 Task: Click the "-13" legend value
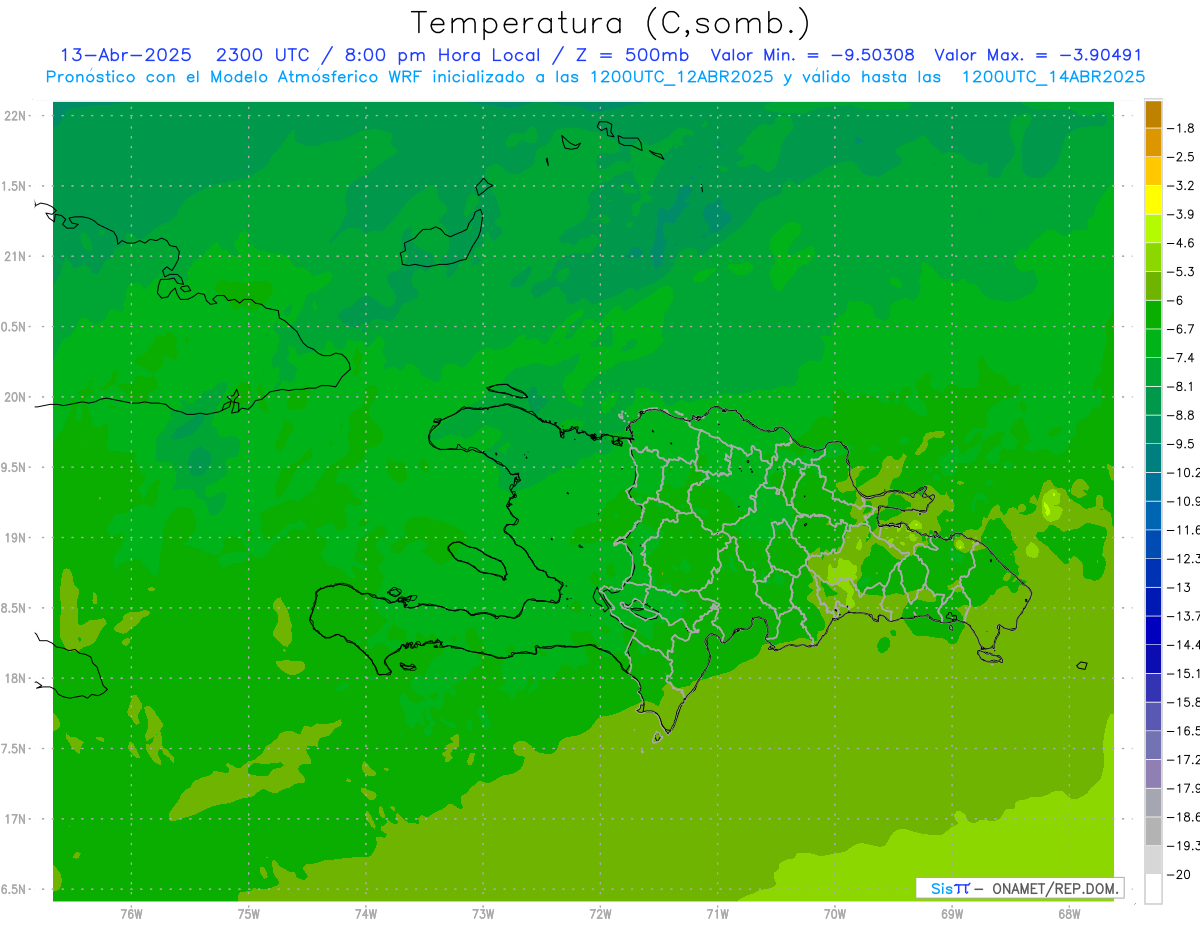1179,587
